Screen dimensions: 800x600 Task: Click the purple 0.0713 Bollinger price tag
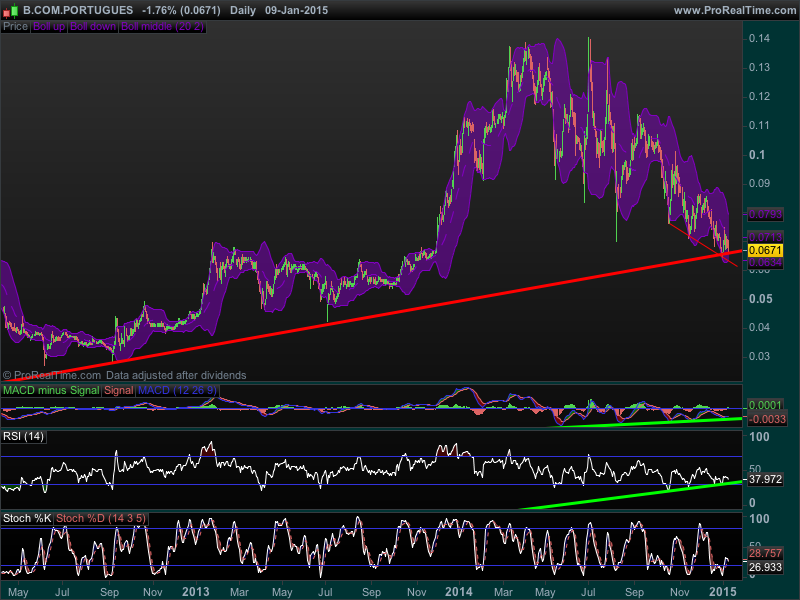tap(763, 236)
